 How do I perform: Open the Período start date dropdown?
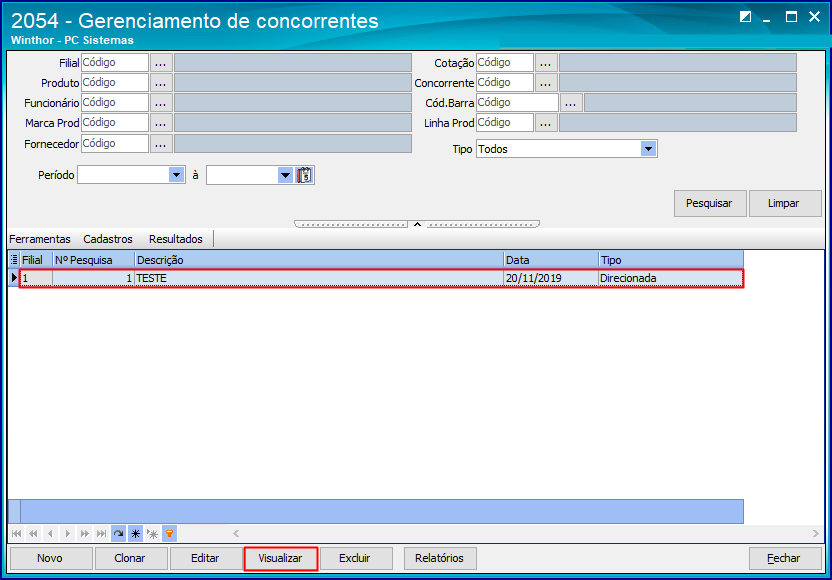(x=176, y=175)
